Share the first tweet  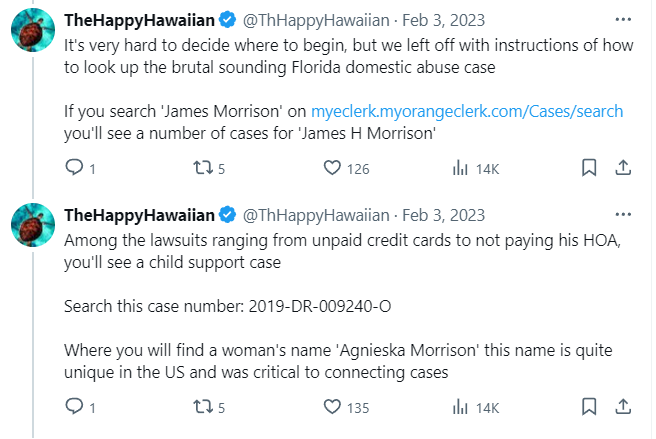coord(621,168)
